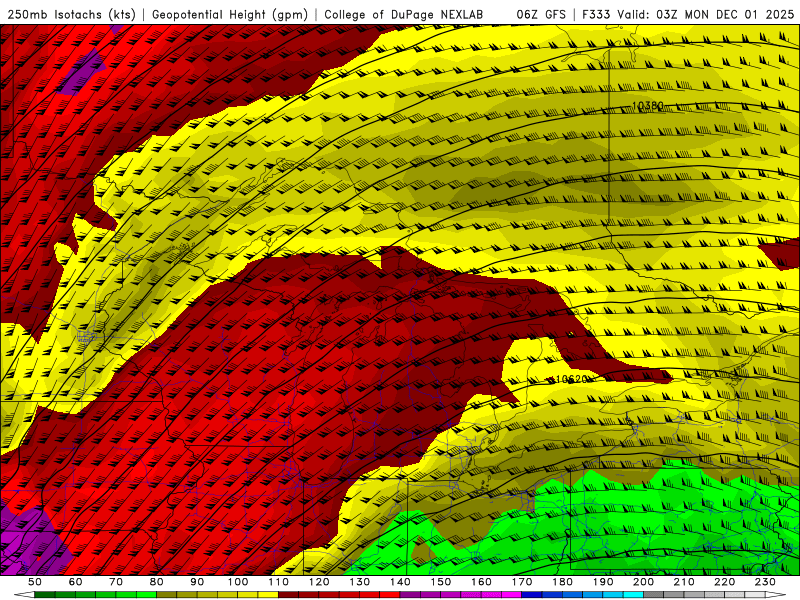This screenshot has height=600, width=800.
Task: Click the 160 value on the color scale
Action: click(481, 582)
